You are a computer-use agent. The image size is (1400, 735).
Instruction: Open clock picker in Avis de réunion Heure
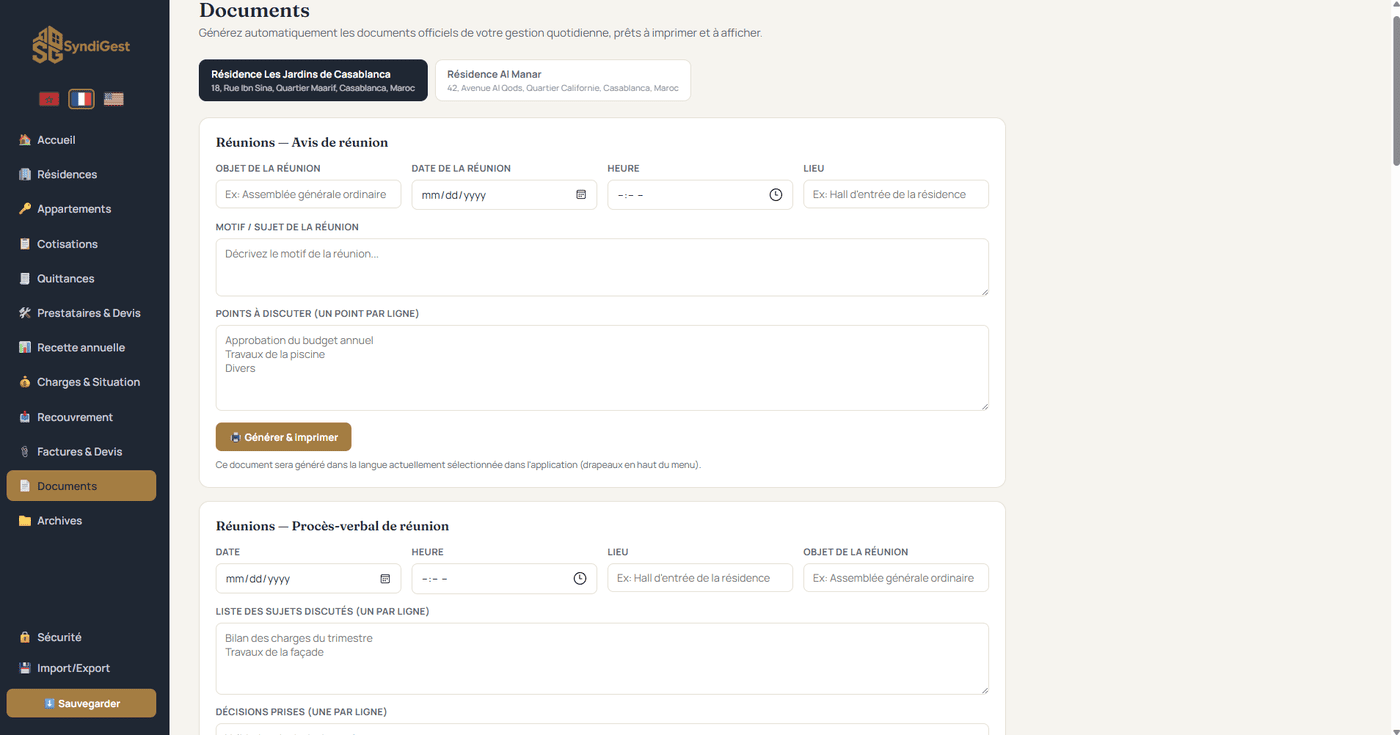pos(776,195)
